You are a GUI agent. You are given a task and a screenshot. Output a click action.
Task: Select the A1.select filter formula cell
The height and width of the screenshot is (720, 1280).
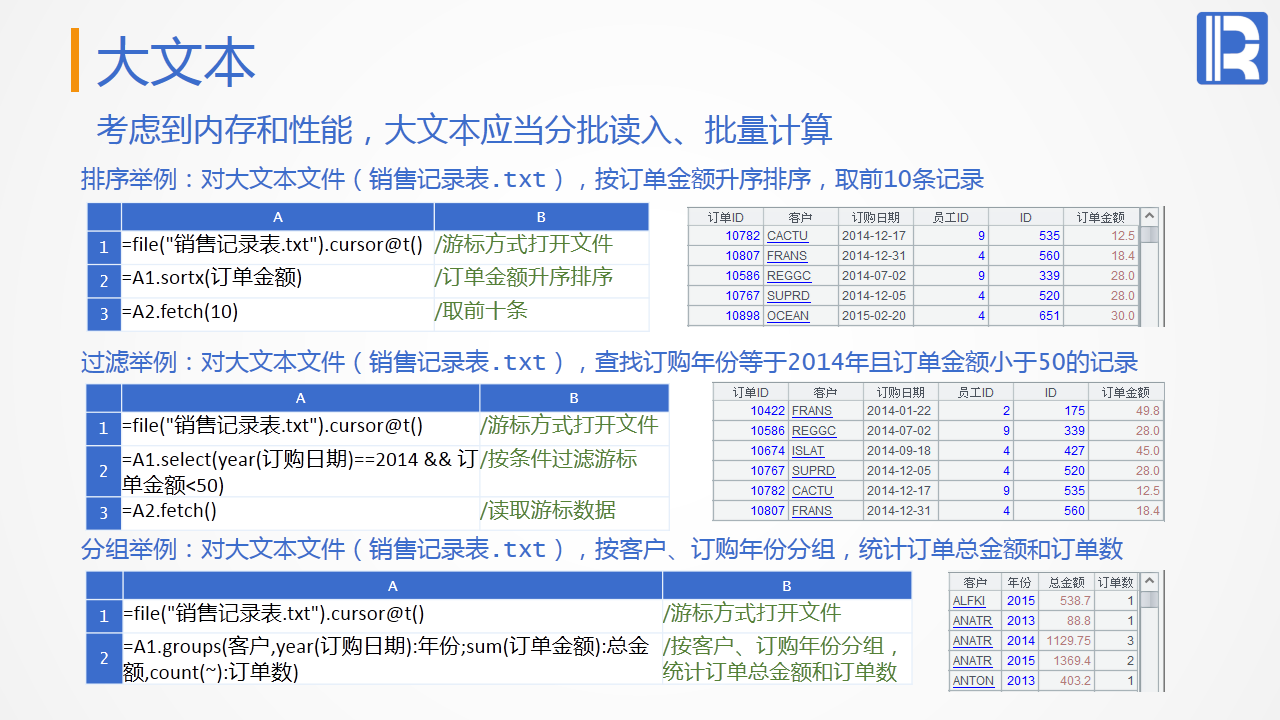coord(300,471)
